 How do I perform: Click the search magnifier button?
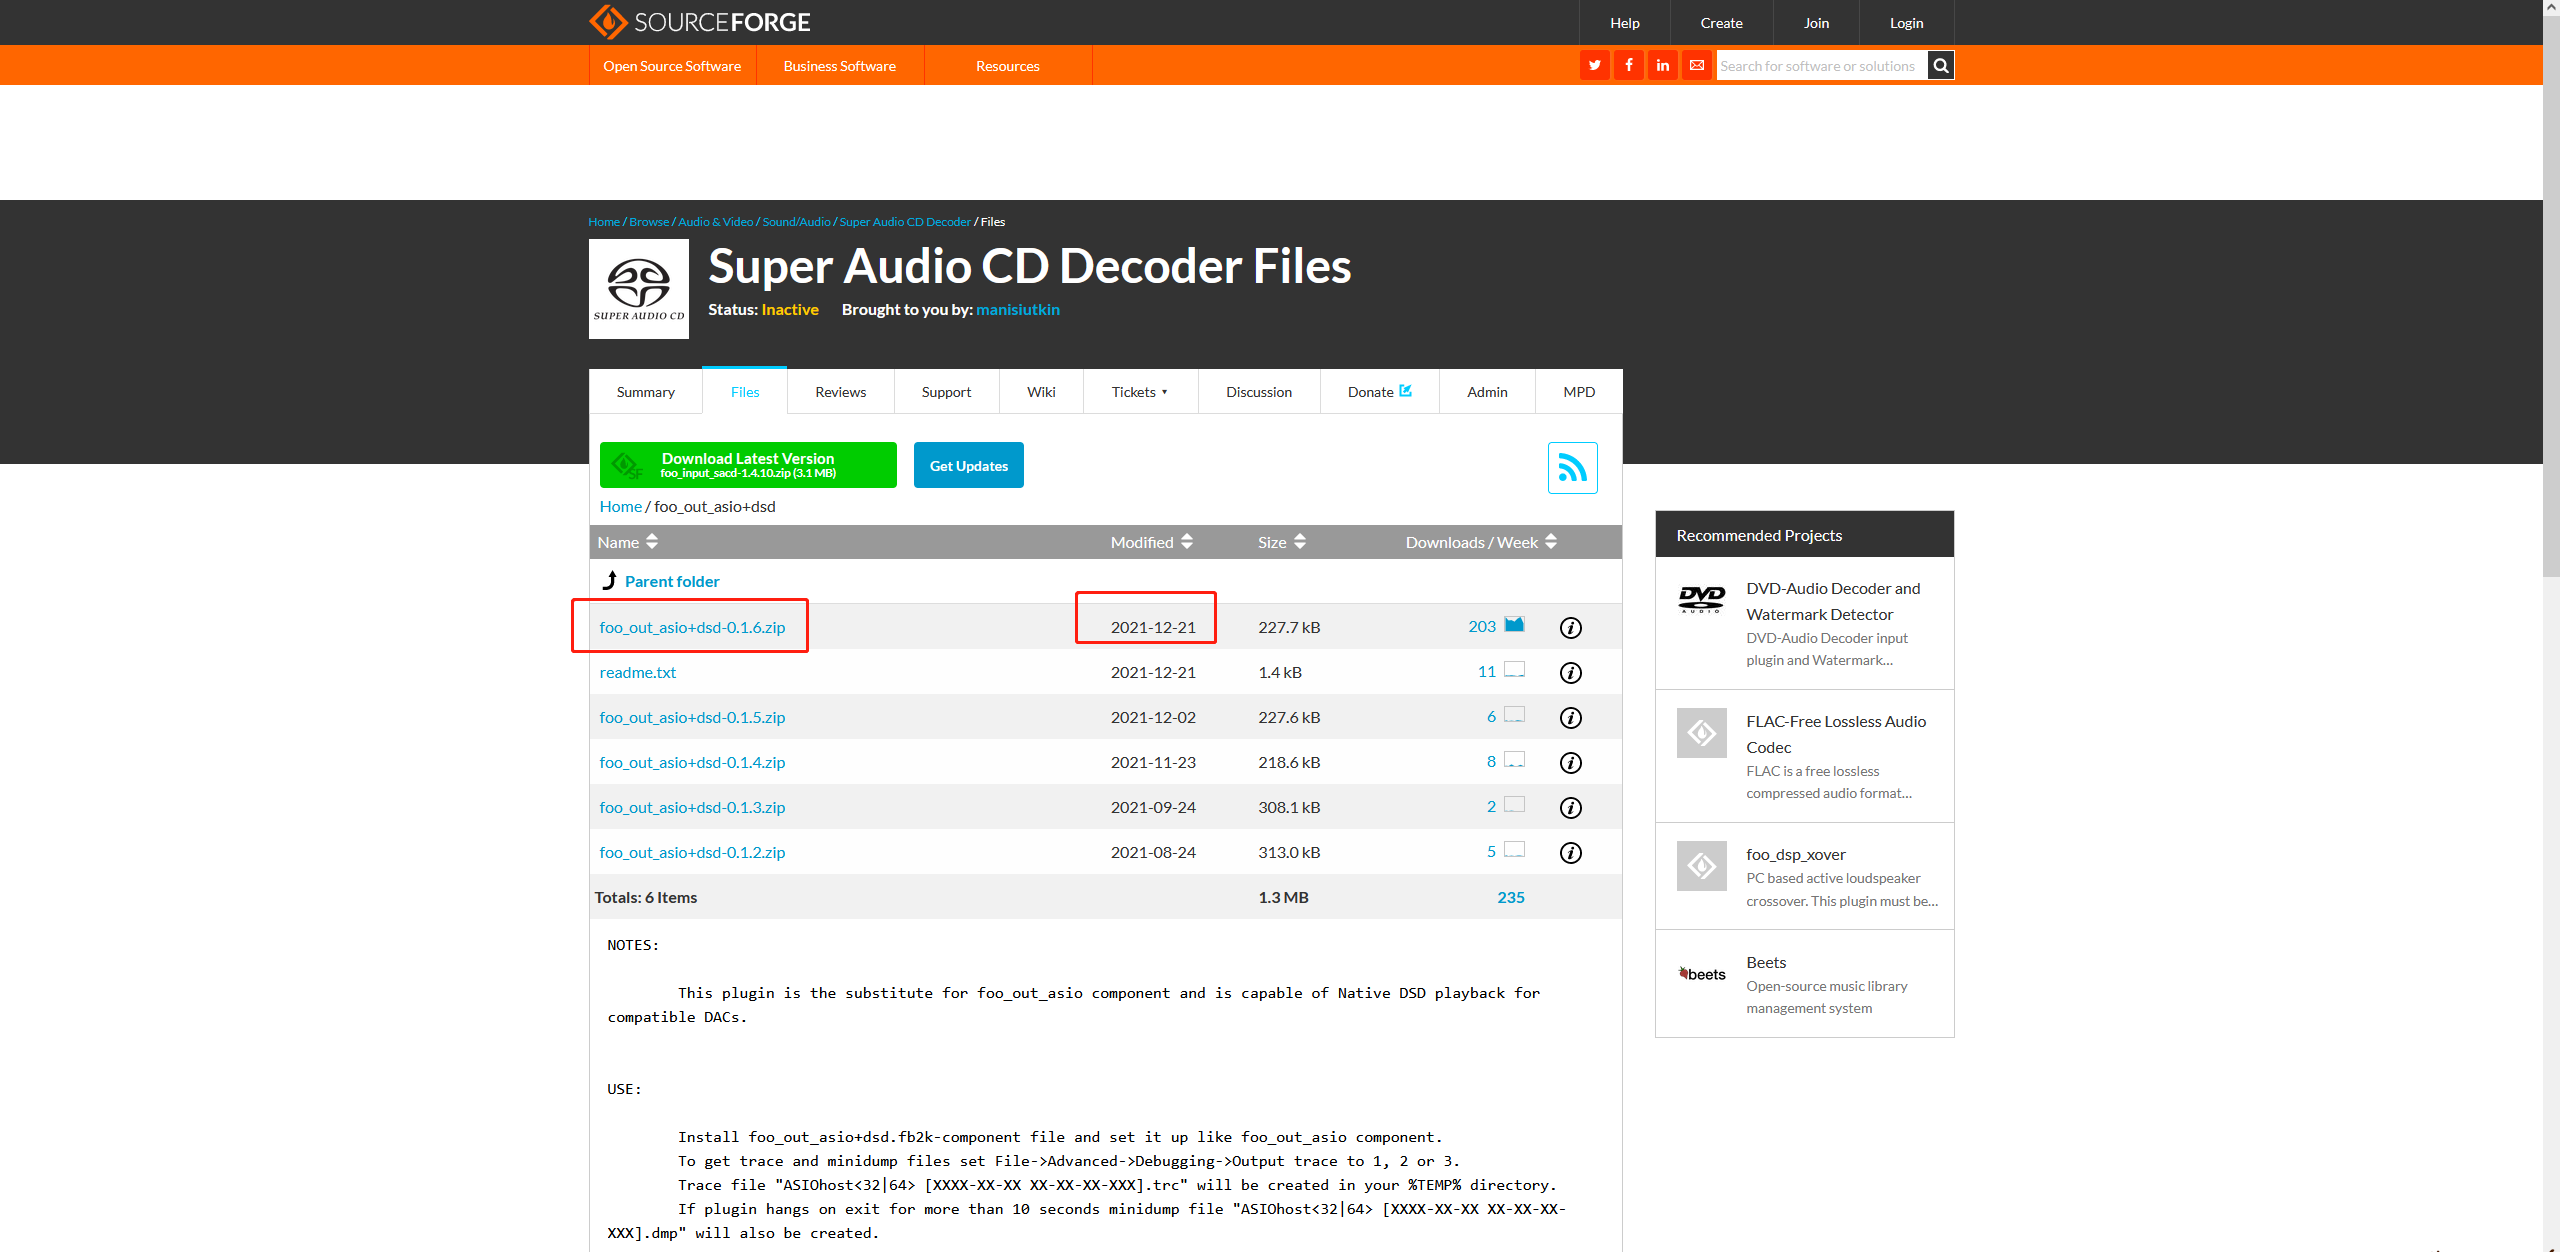(x=1941, y=66)
